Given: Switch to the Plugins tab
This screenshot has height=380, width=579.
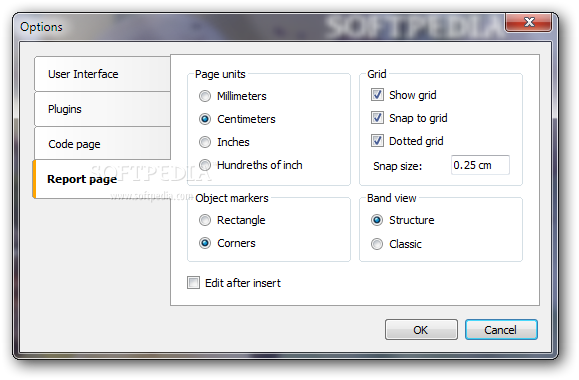Looking at the screenshot, I should point(102,109).
